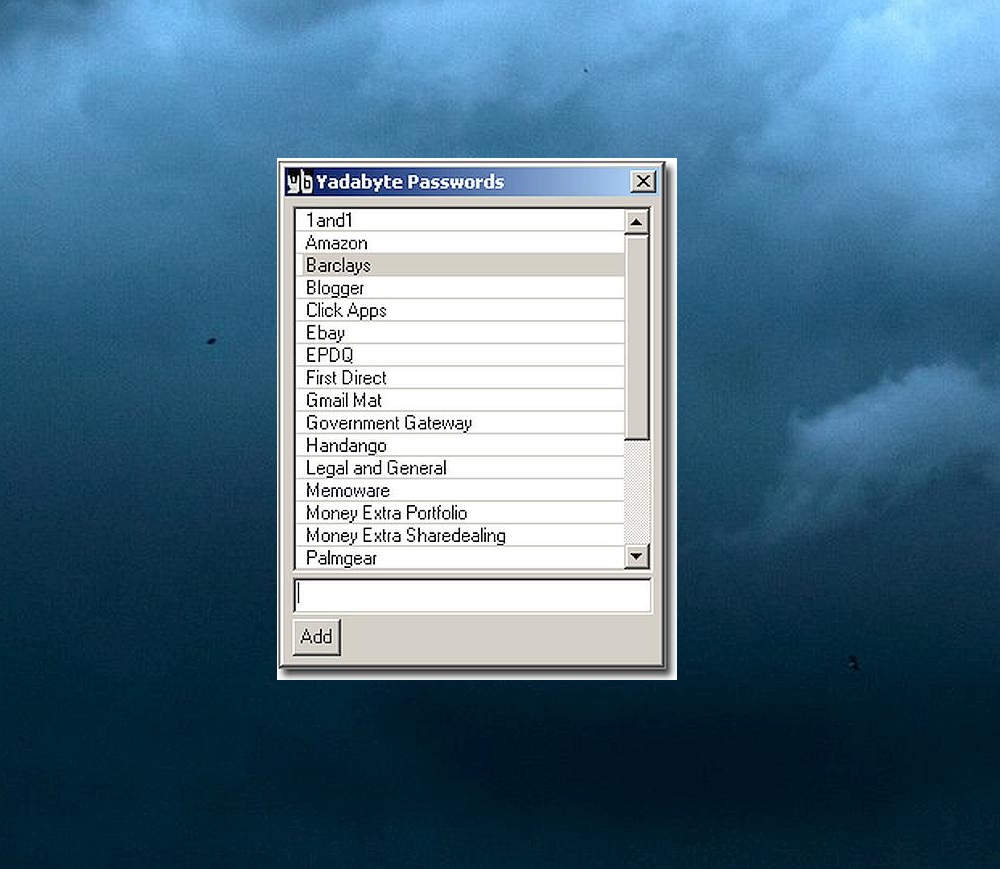Focus the new entry text field
The width and height of the screenshot is (1000, 869).
tap(473, 595)
